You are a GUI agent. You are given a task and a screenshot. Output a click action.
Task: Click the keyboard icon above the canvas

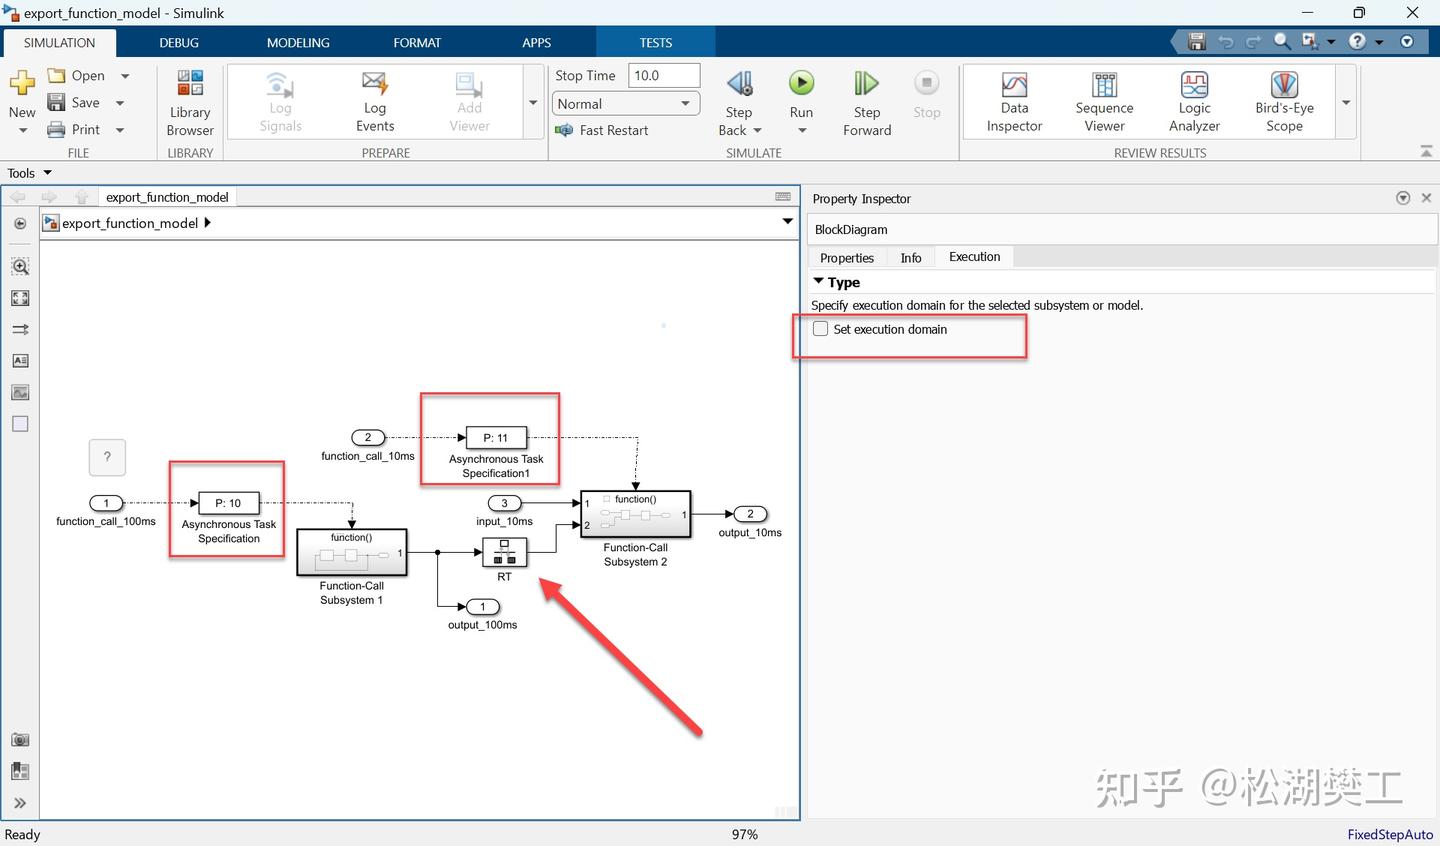783,197
